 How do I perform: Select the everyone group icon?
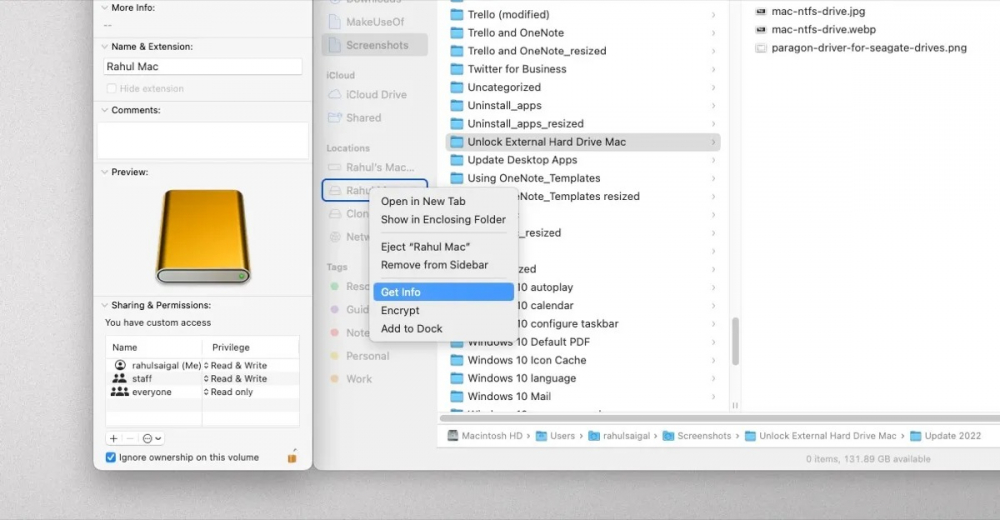(x=119, y=391)
